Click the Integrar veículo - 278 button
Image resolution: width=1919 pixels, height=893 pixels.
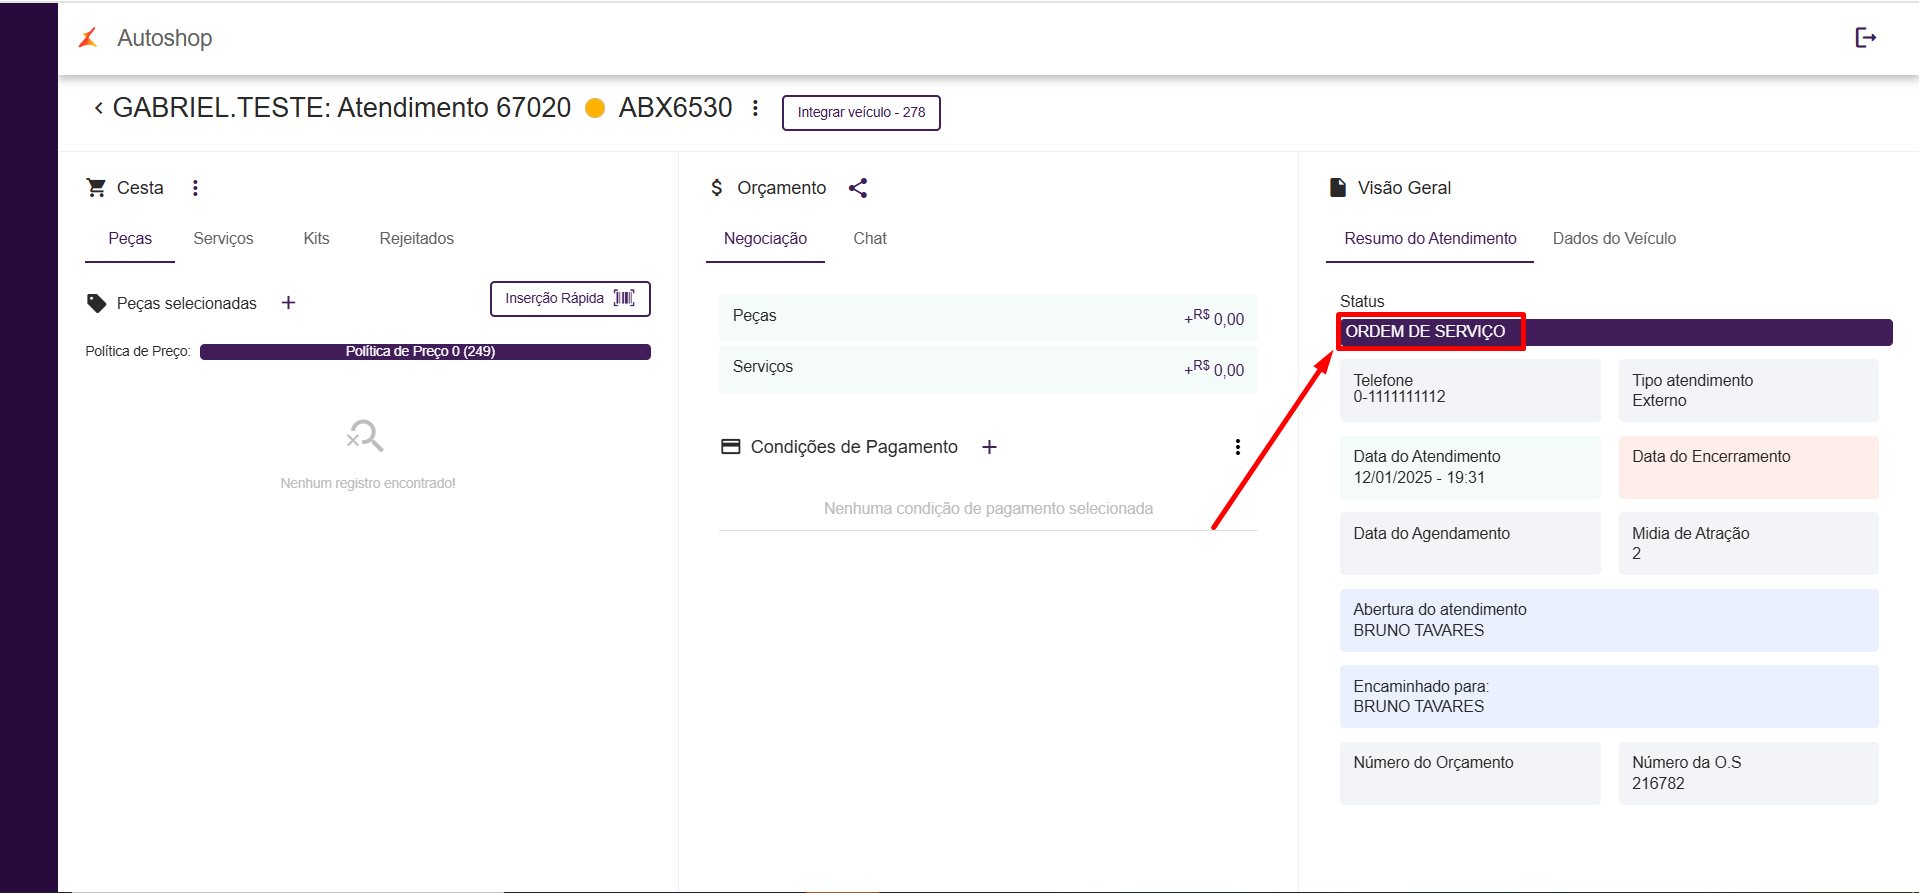[861, 112]
